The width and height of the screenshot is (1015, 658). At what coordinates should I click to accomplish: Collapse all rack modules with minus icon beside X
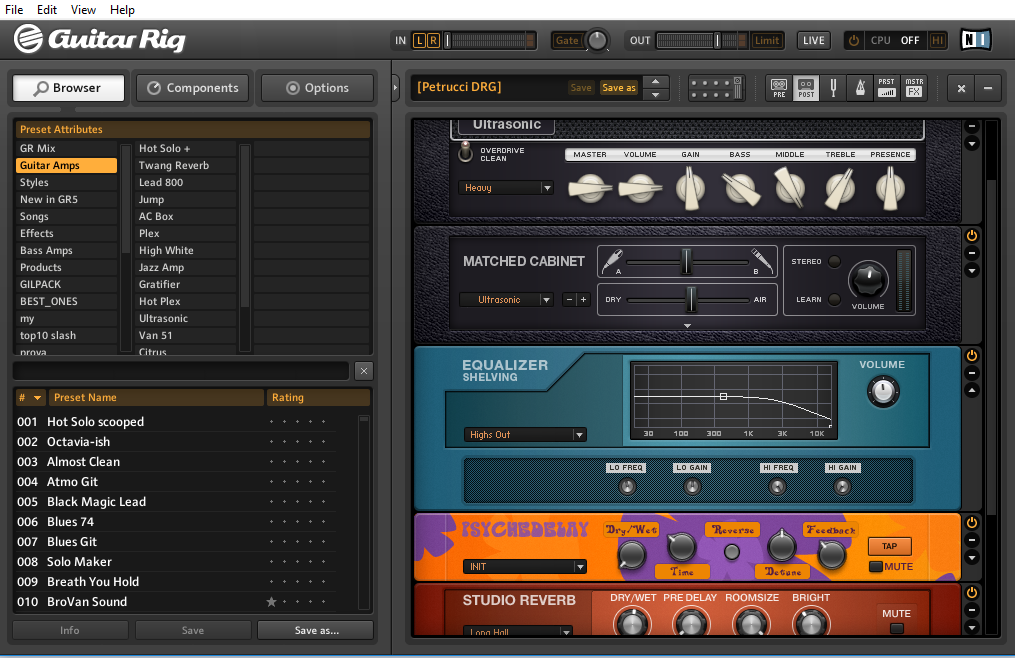coord(988,88)
